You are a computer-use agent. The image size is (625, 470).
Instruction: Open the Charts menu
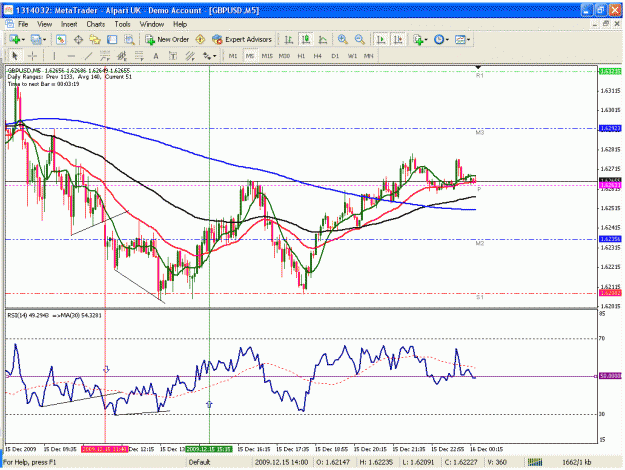coord(96,24)
